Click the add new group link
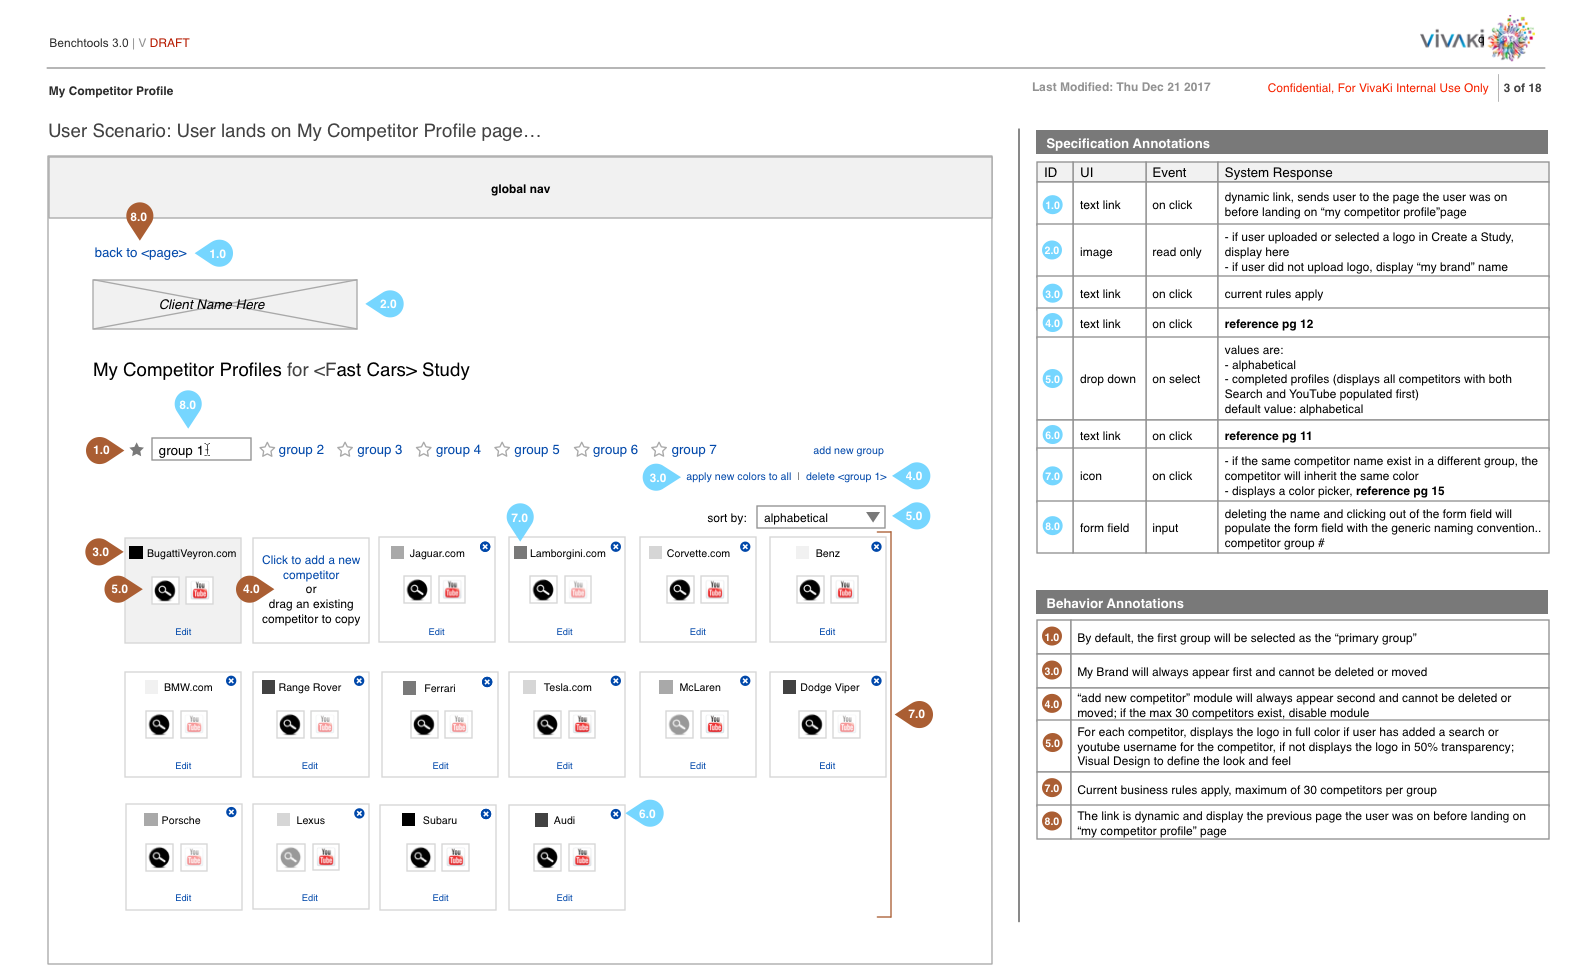This screenshot has width=1584, height=977. [x=848, y=451]
